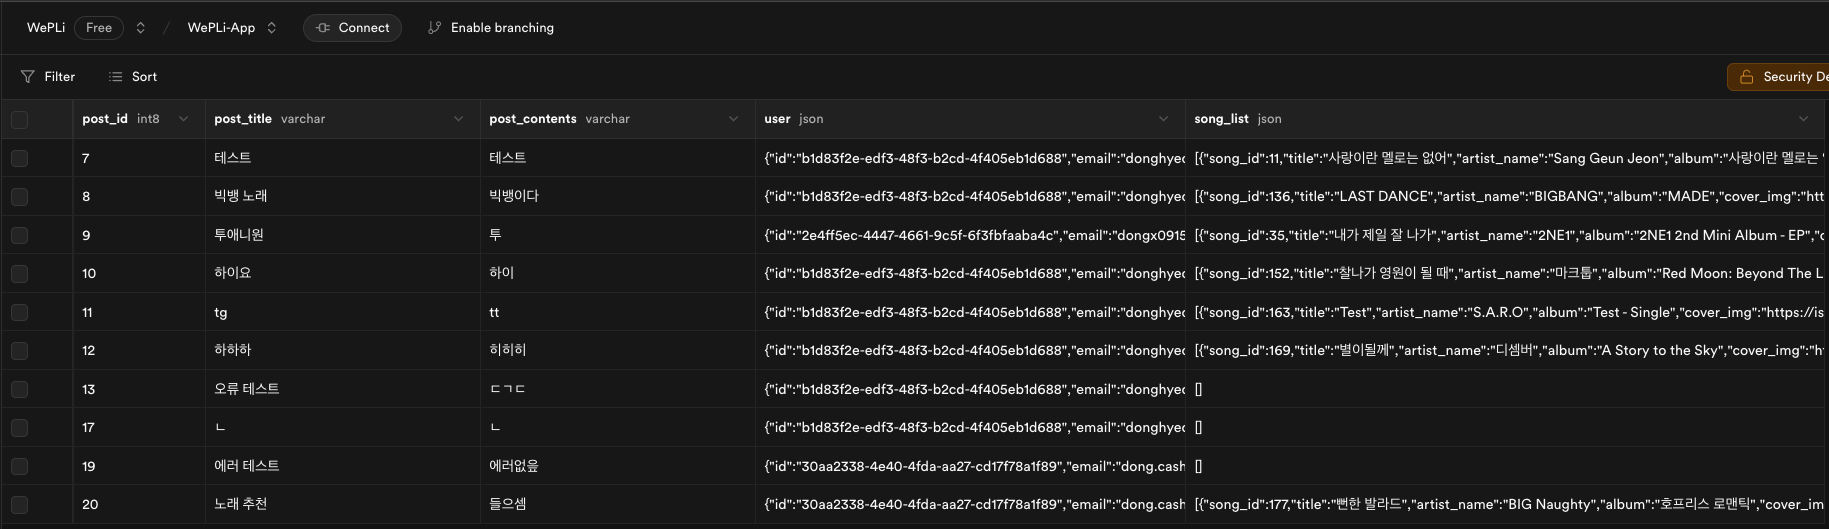The image size is (1829, 529).
Task: Toggle the select-all rows checkbox in header
Action: 20,120
